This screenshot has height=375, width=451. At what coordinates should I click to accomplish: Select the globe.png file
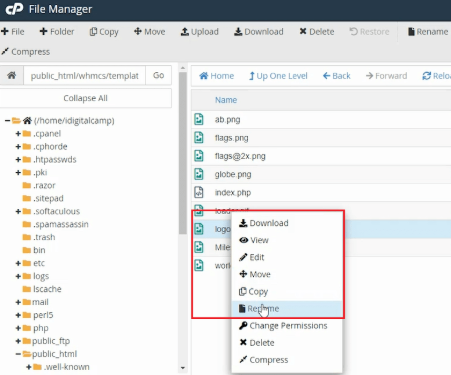coord(233,174)
